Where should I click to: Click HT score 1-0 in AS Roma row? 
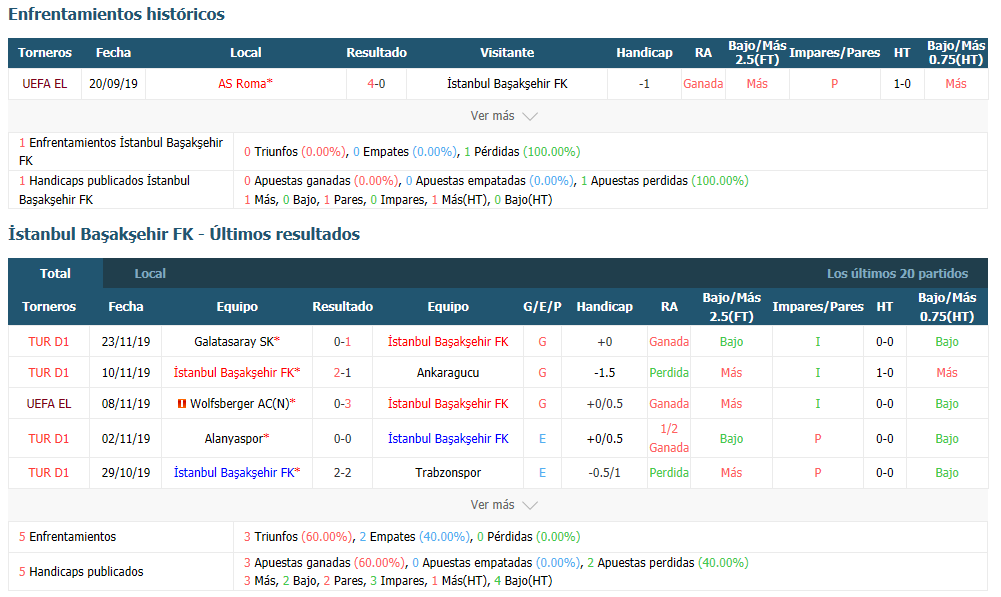click(901, 84)
